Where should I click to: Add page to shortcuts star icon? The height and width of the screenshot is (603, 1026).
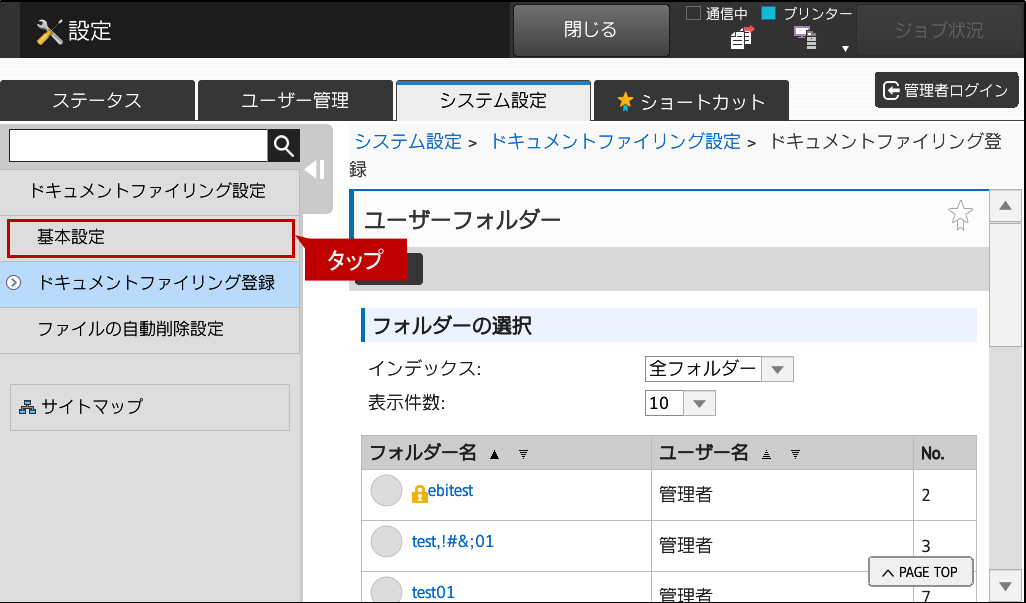click(x=960, y=215)
